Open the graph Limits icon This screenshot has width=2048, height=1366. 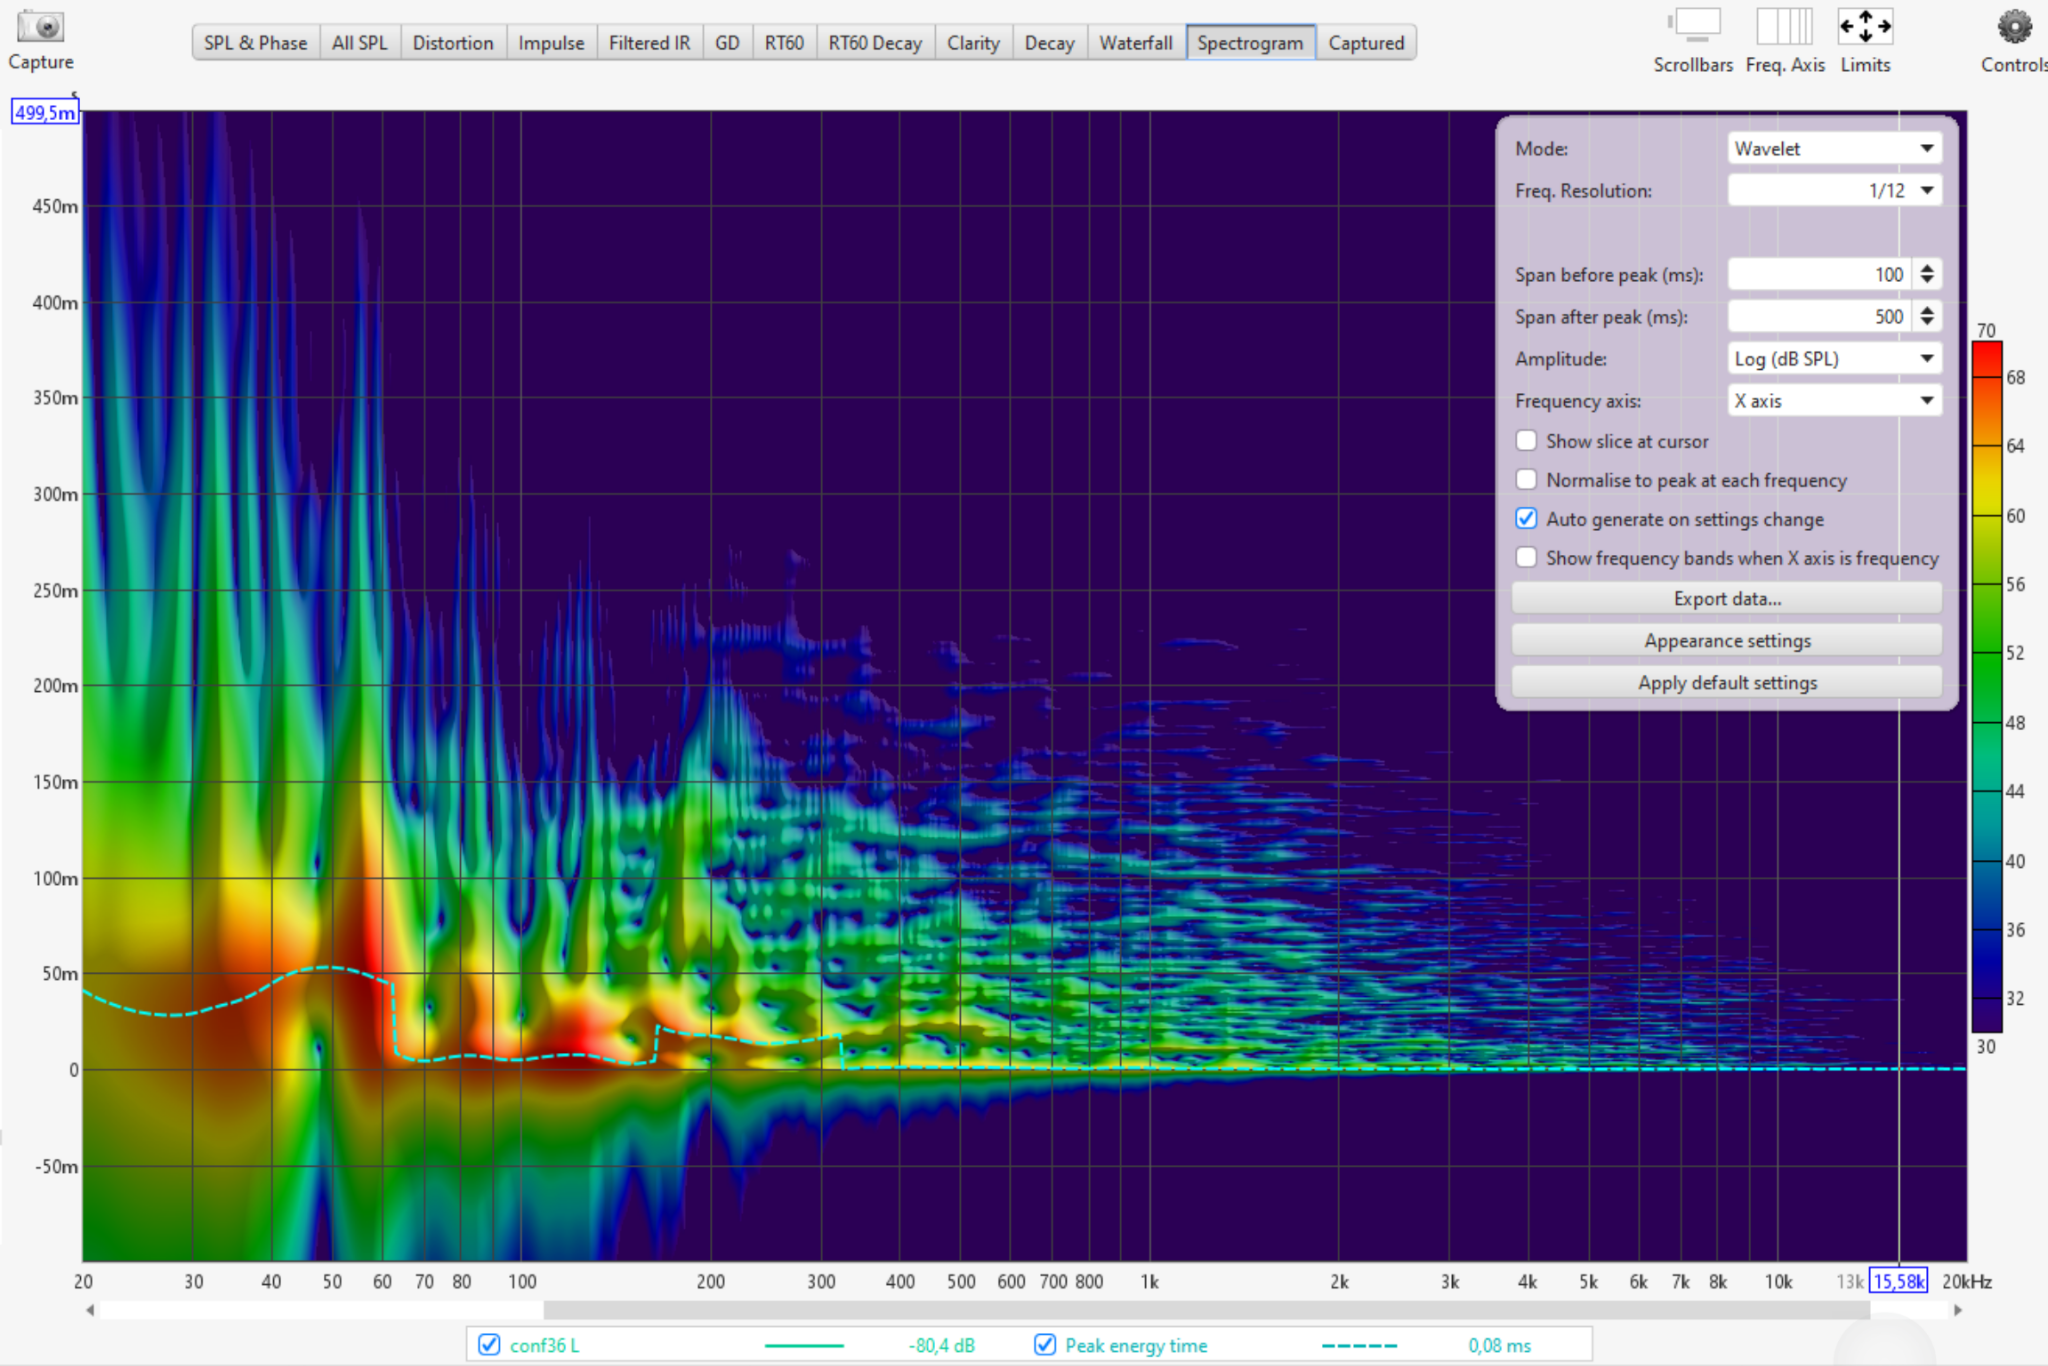[x=1865, y=26]
